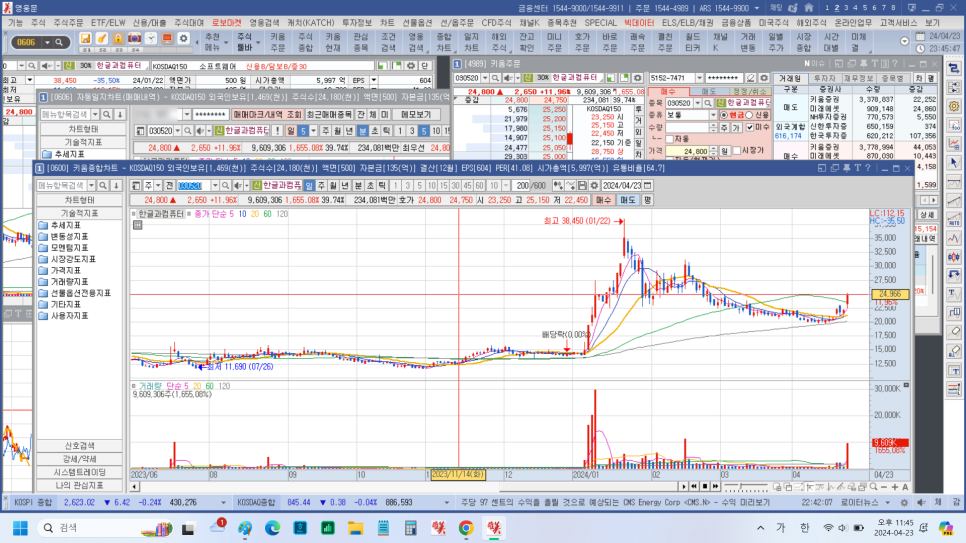Click the clock icon in main toolbar
Screen dimensions: 966x543
(151, 39)
